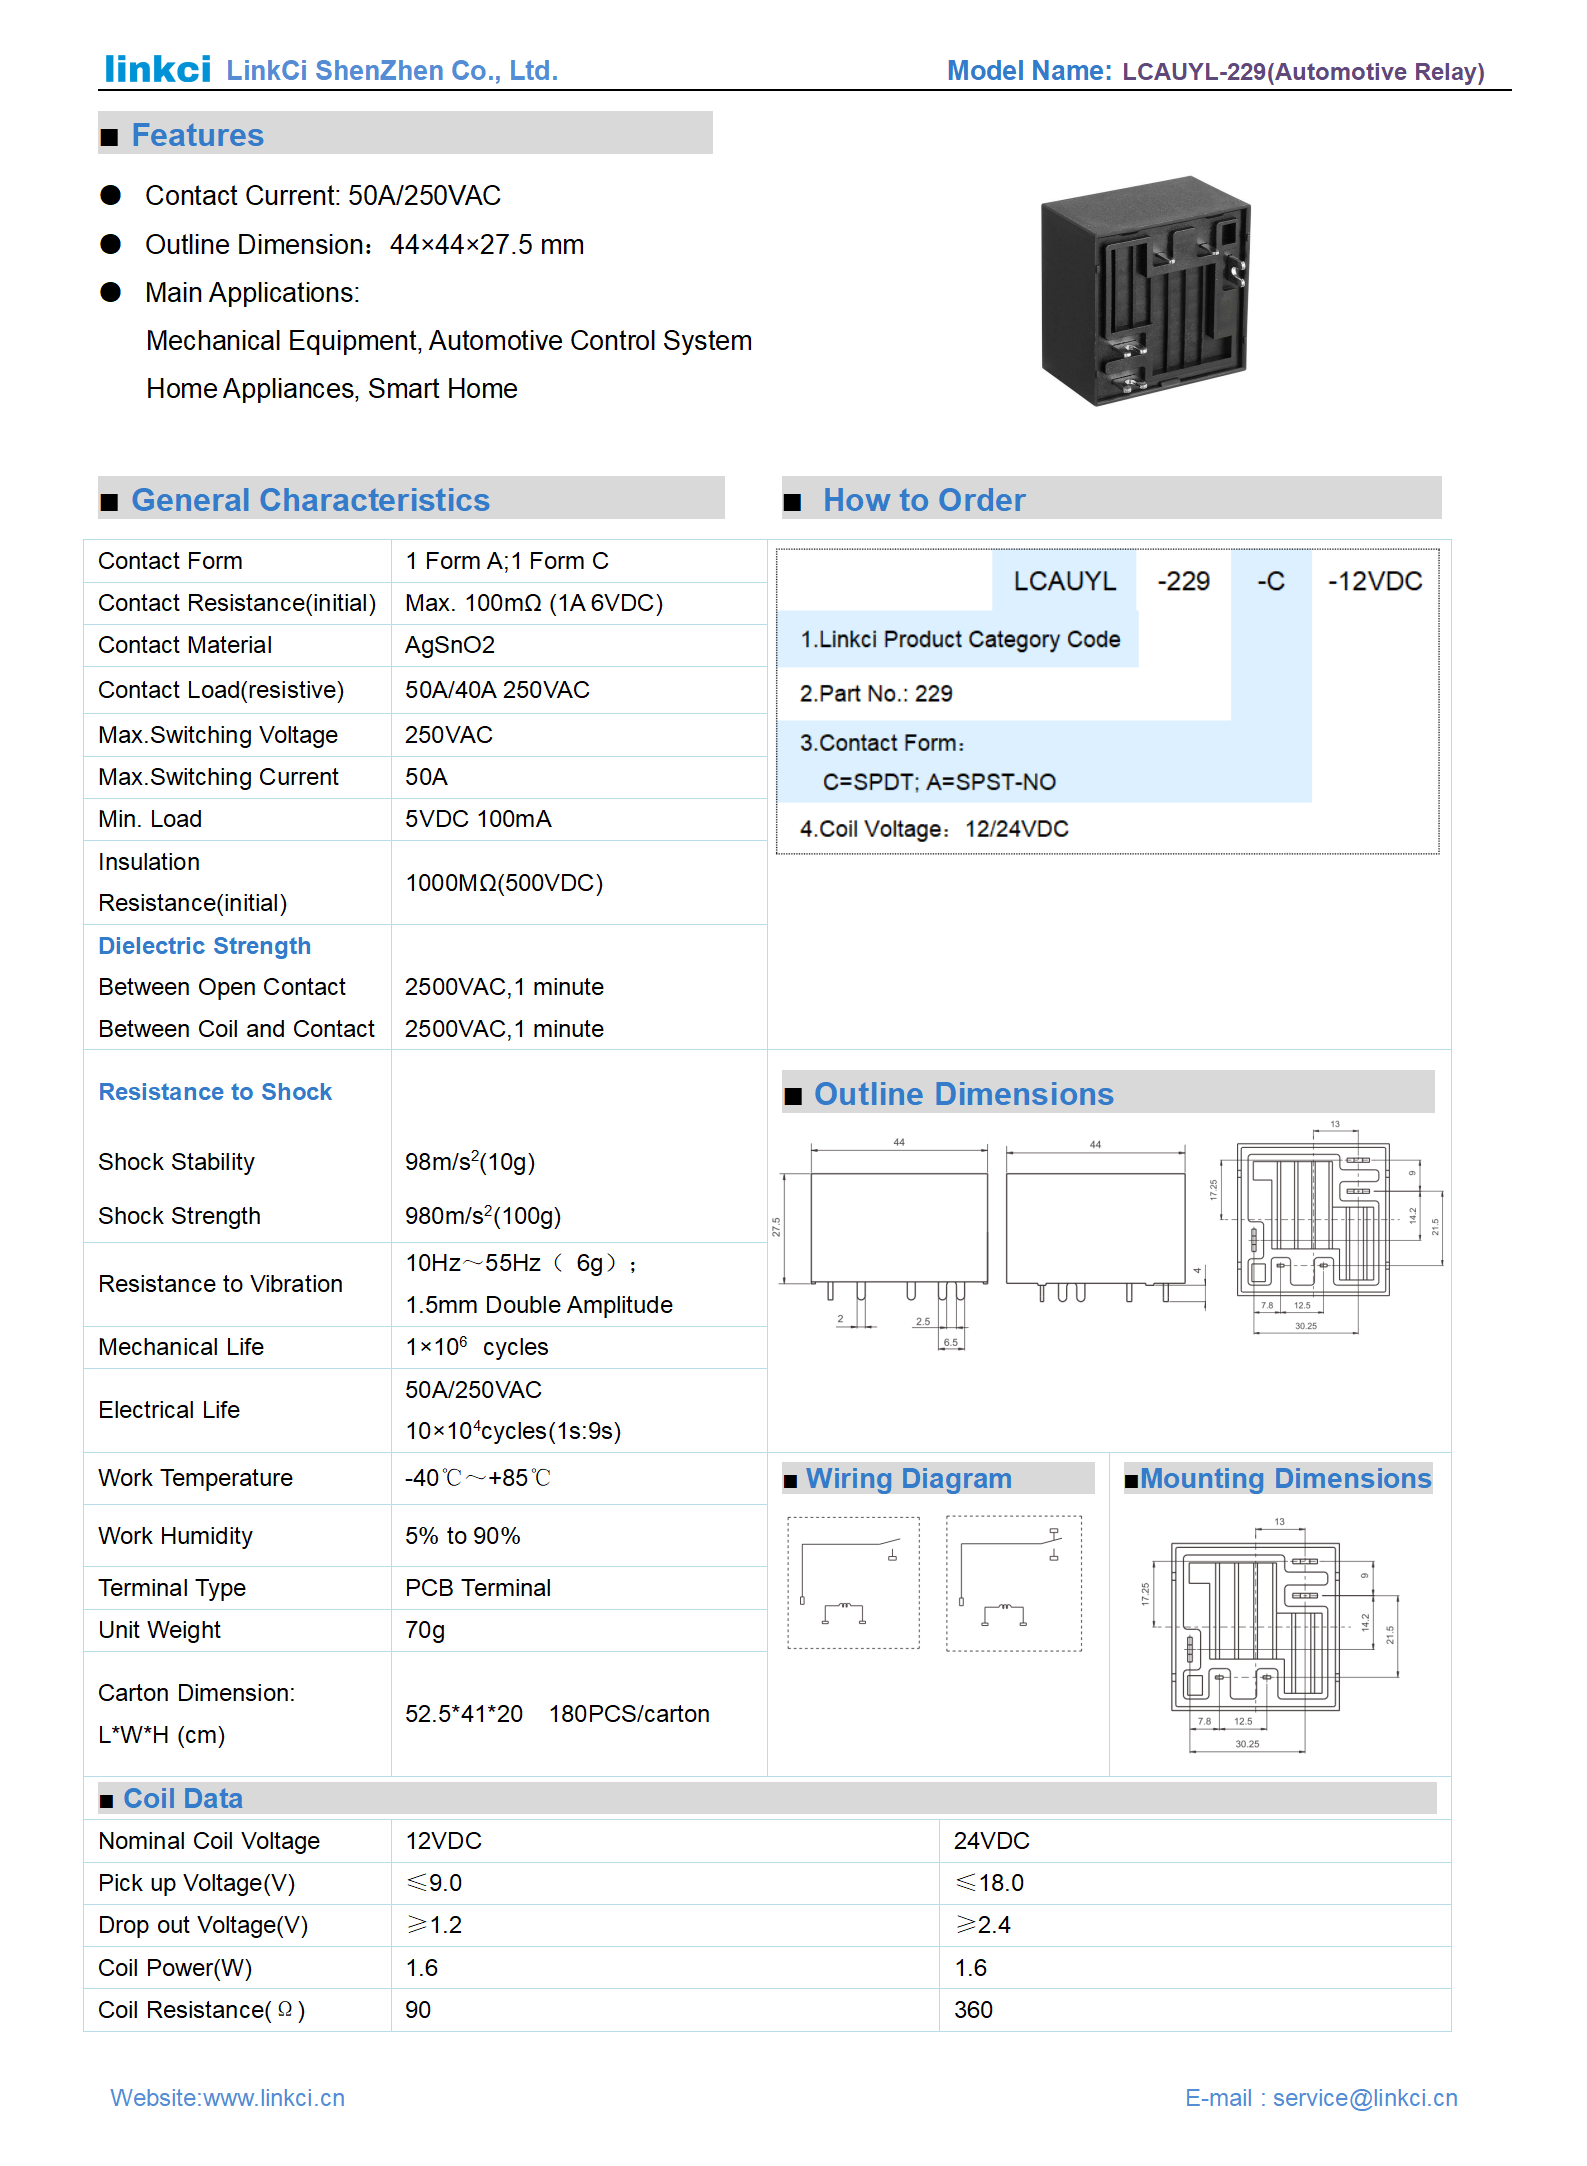
Task: Click the Resistance to Shock blue subheading
Action: coord(215,1092)
